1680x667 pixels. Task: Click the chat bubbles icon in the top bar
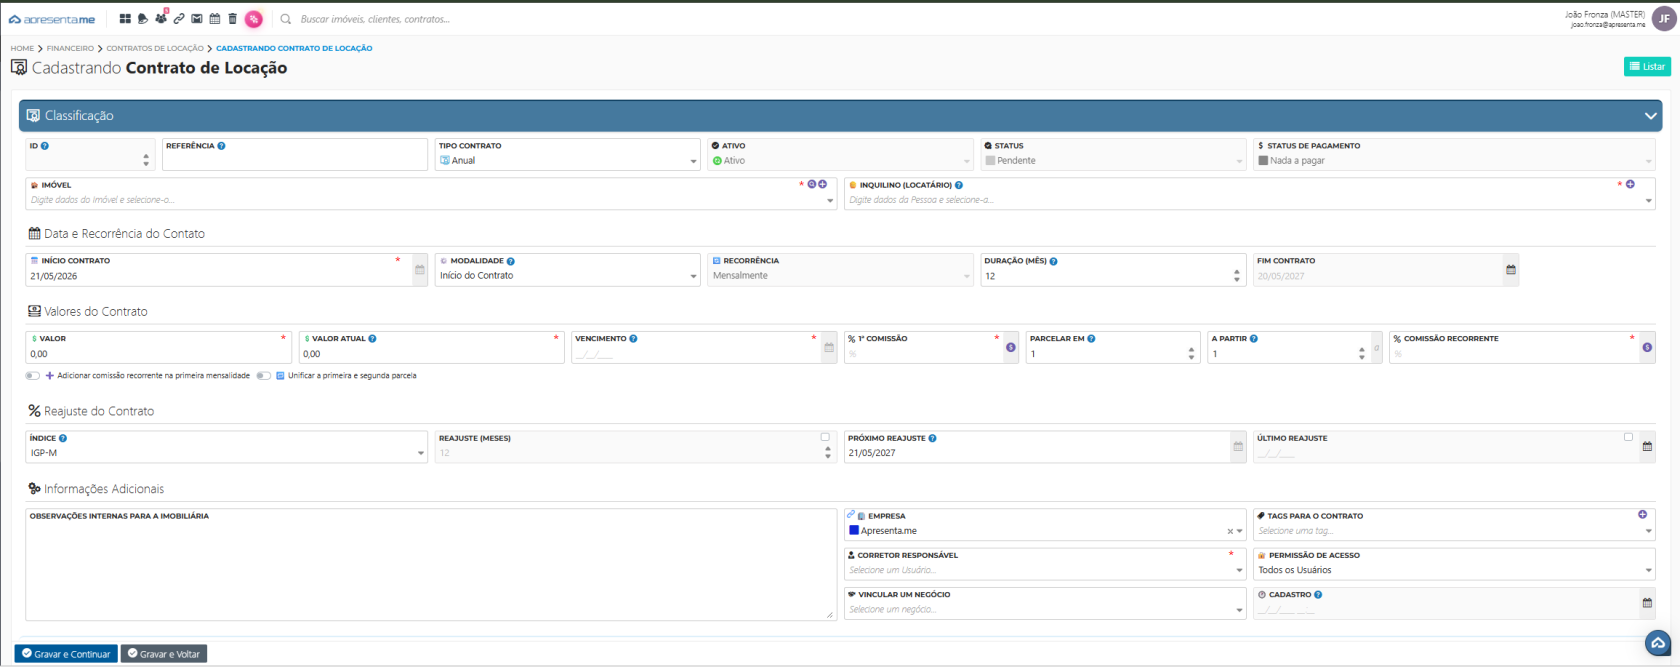click(x=143, y=19)
